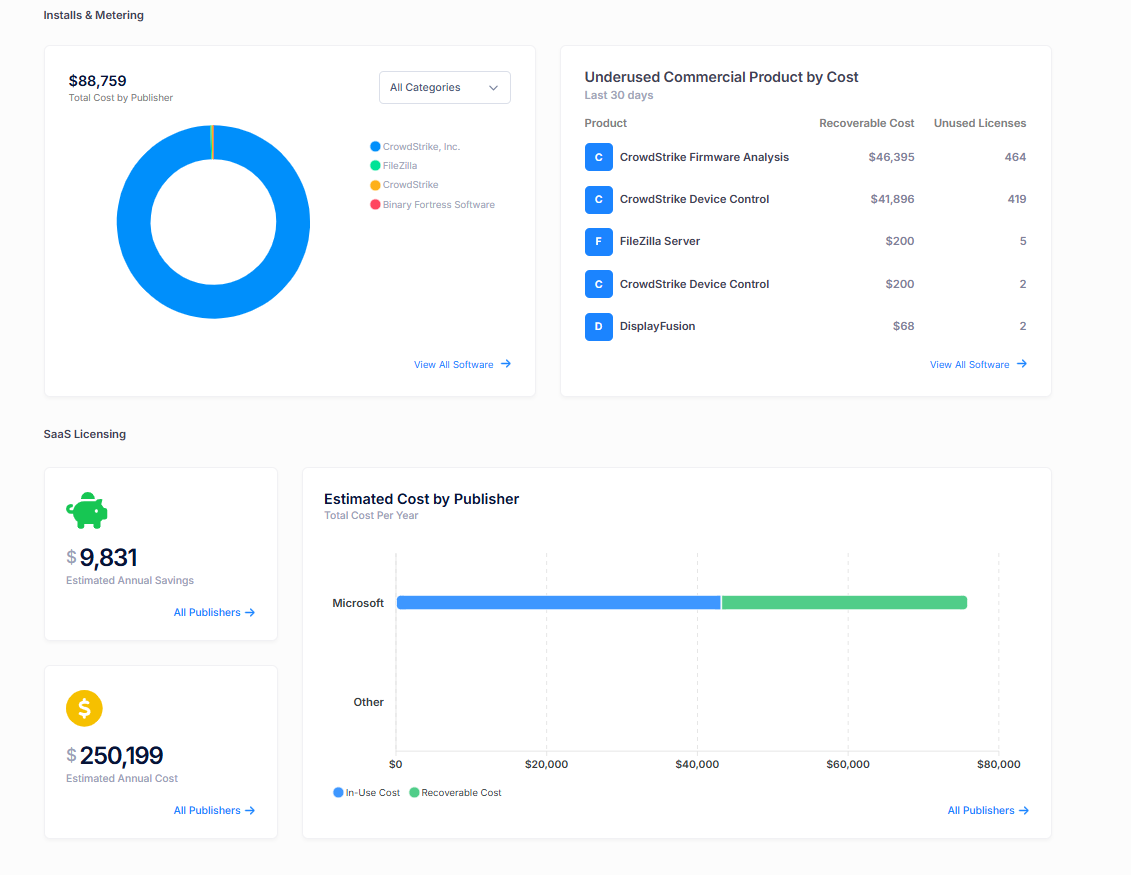
Task: Click the CrowdStrike Firmware Analysis product icon
Action: (x=598, y=157)
